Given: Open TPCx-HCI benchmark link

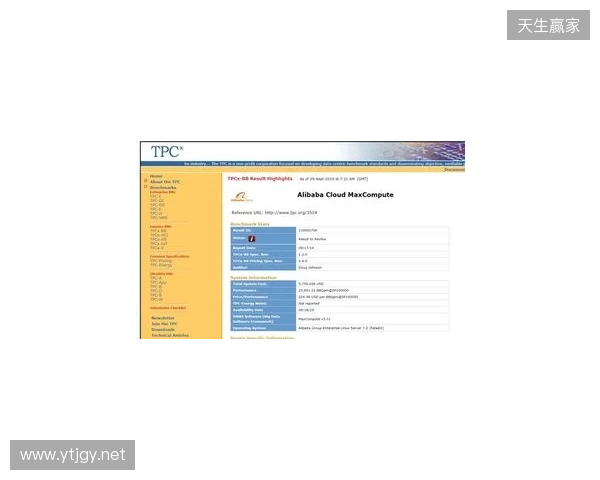Looking at the screenshot, I should click(159, 235).
